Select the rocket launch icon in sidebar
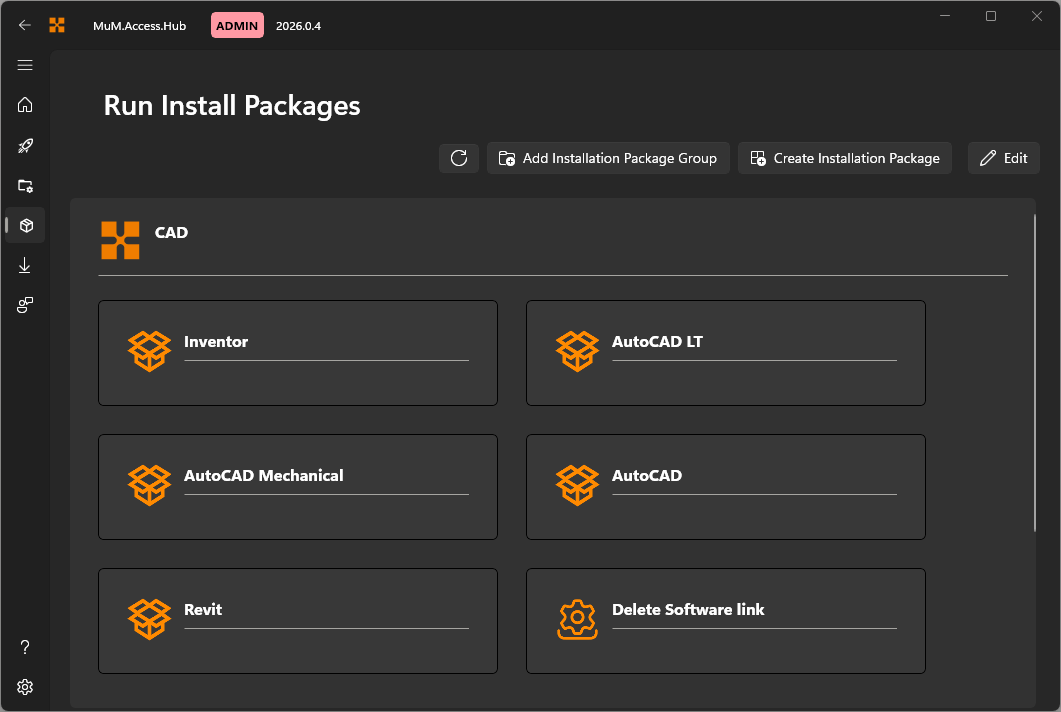Screen dimensions: 1061x712 pyautogui.click(x=25, y=145)
